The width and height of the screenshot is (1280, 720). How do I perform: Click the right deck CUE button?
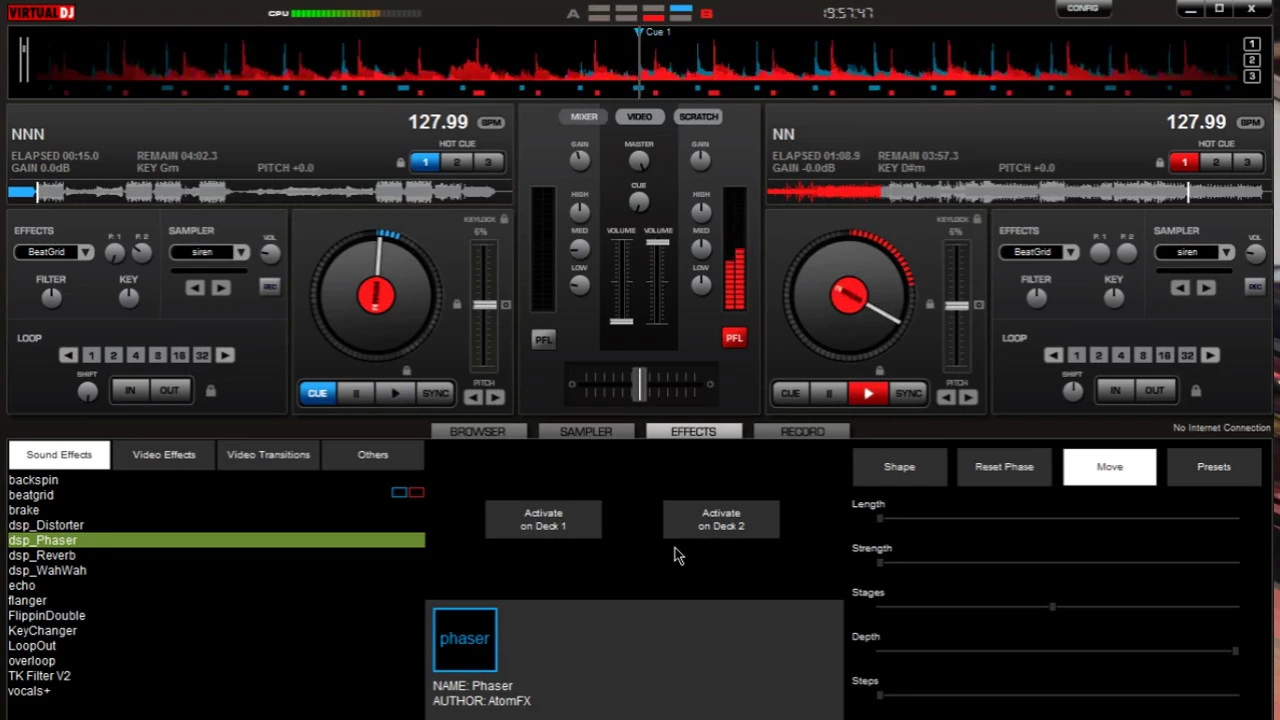[x=790, y=393]
